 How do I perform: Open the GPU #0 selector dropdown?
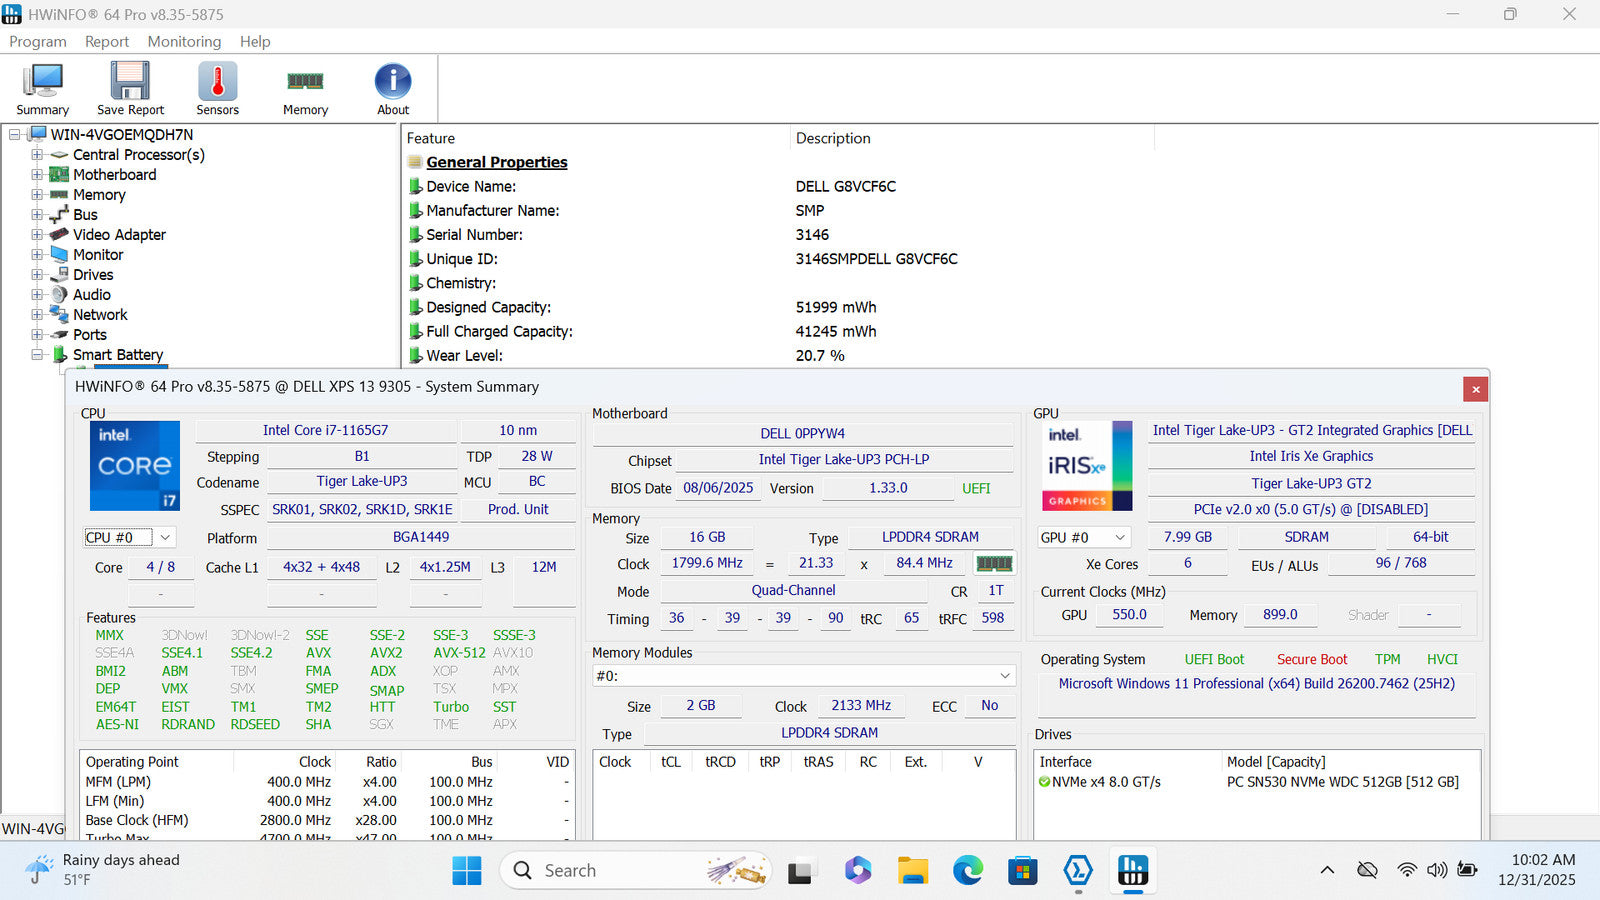(1120, 538)
